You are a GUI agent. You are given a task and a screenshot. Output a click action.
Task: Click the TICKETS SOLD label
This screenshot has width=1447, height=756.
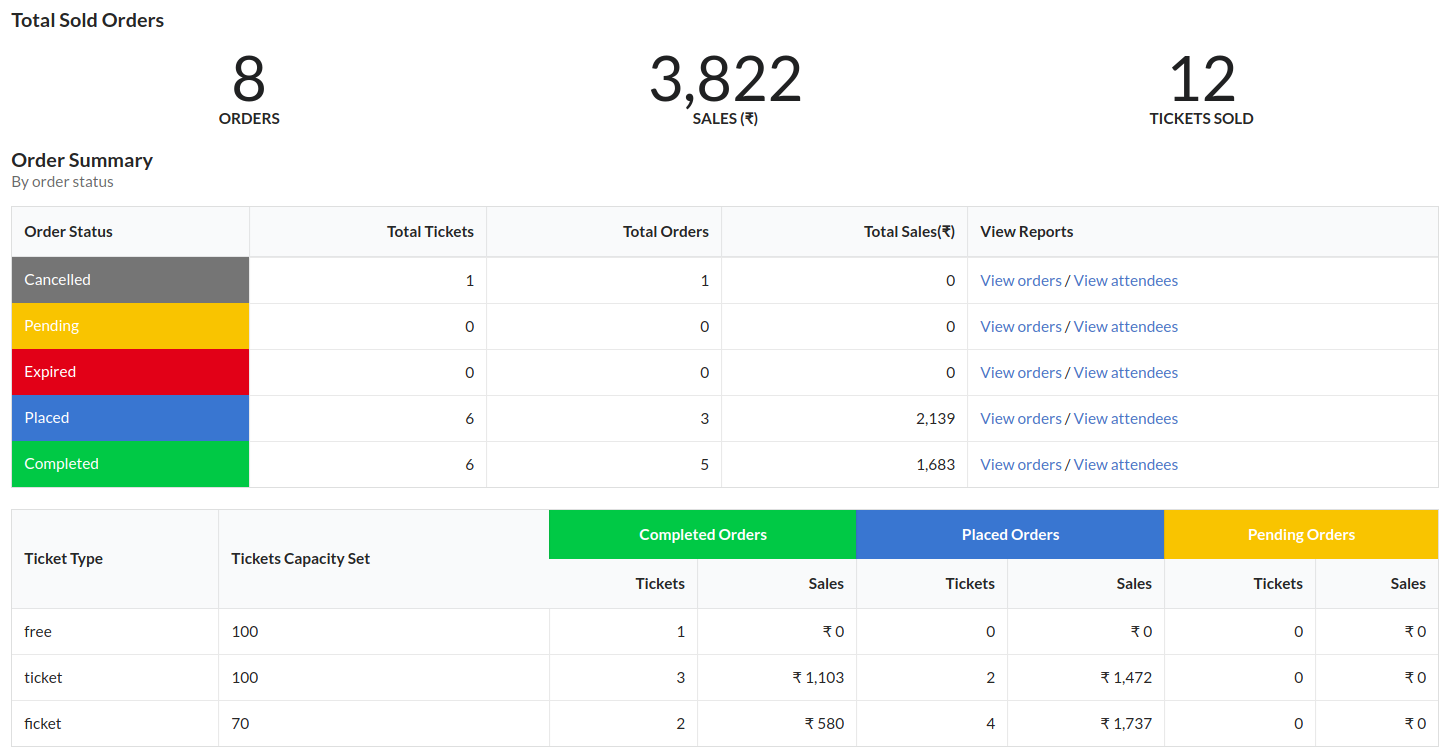point(1201,119)
